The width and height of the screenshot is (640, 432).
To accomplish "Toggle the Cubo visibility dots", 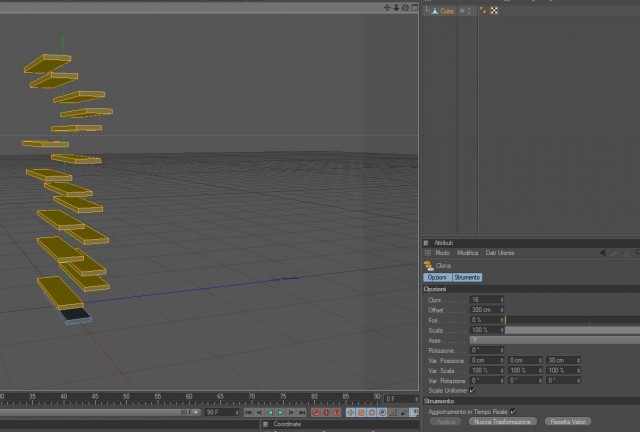I will click(469, 11).
